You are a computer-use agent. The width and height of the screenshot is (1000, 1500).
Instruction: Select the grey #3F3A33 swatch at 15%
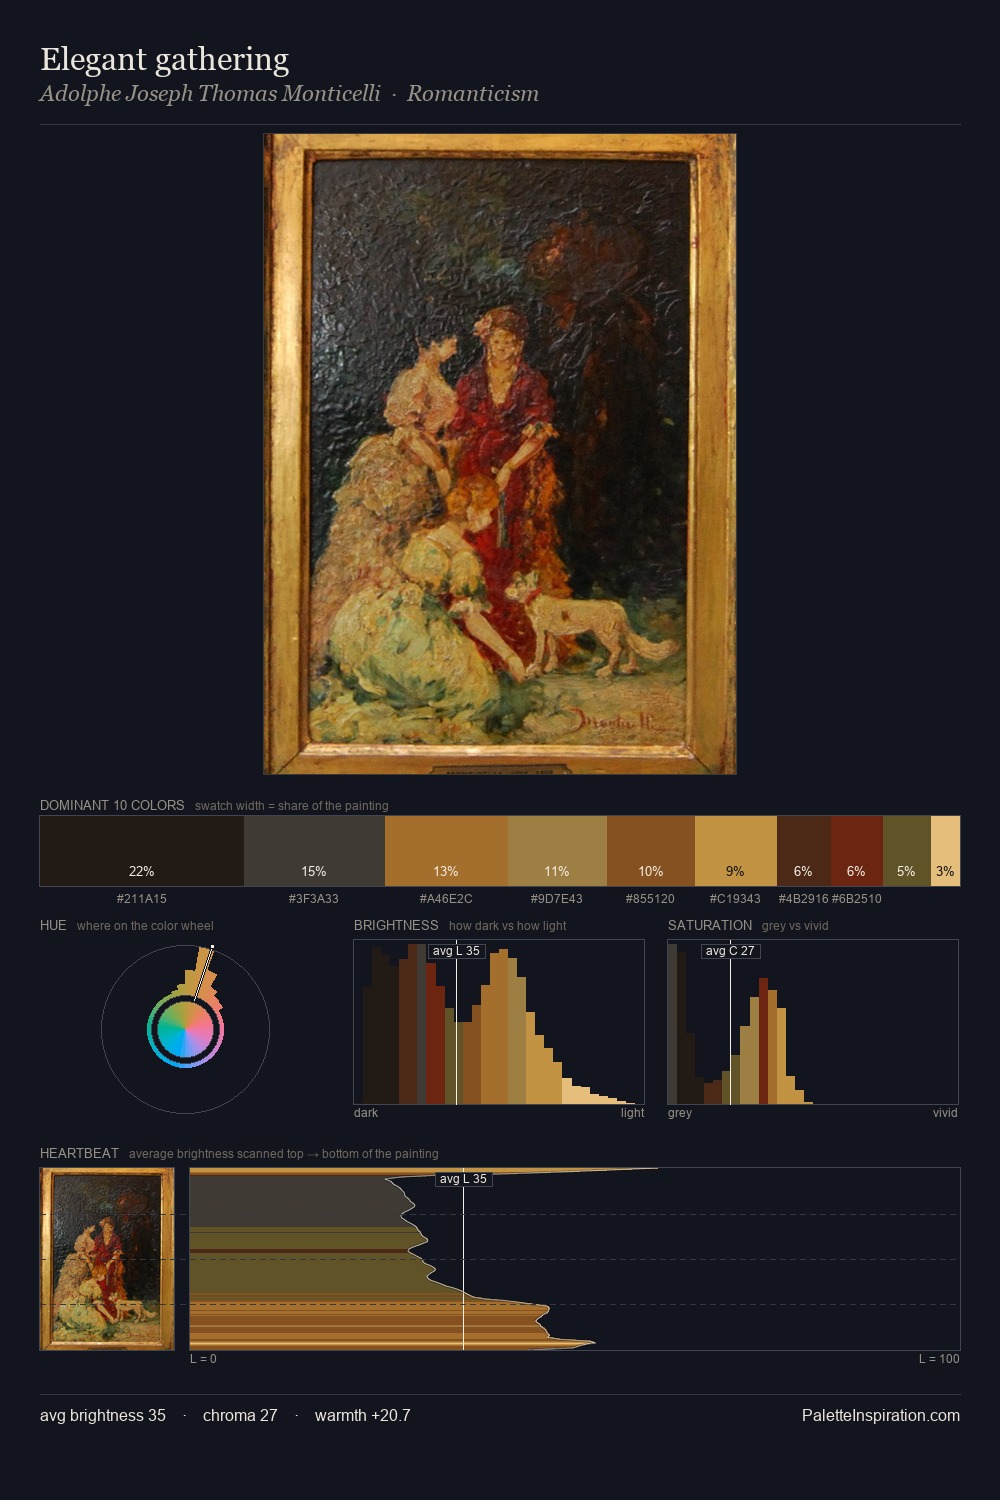tap(314, 851)
